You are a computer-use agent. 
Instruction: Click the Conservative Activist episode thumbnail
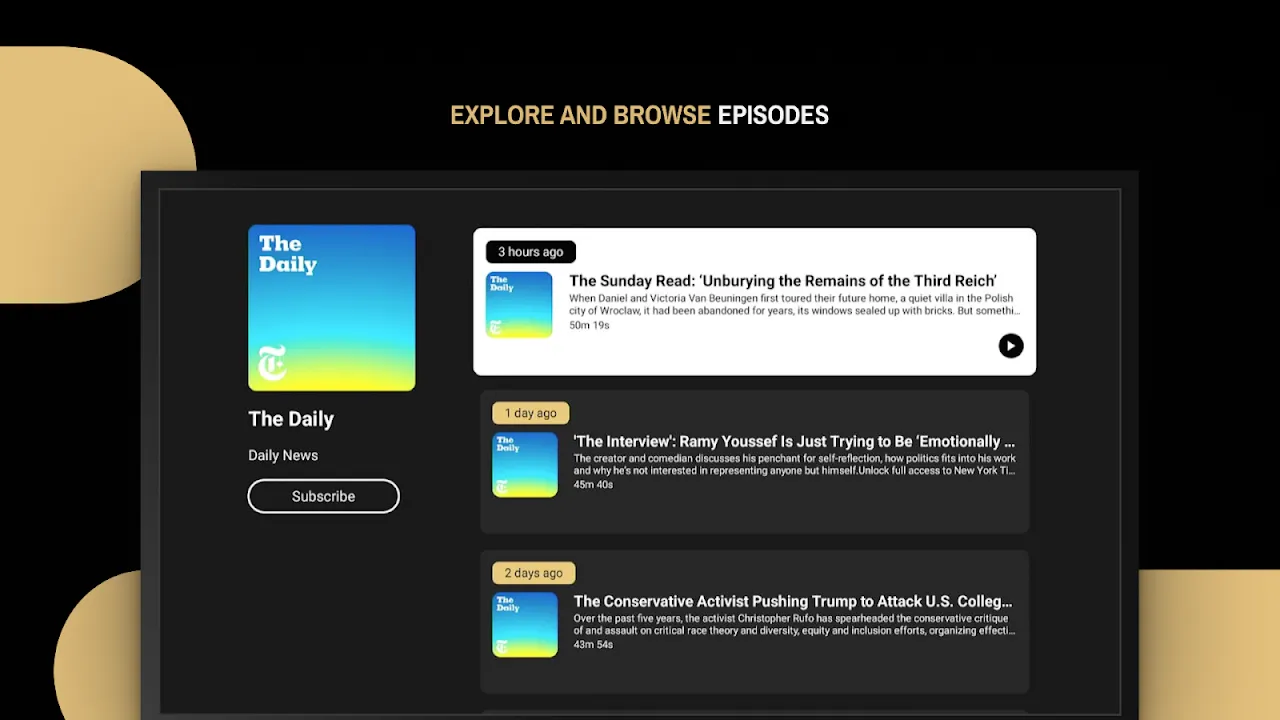(x=525, y=625)
